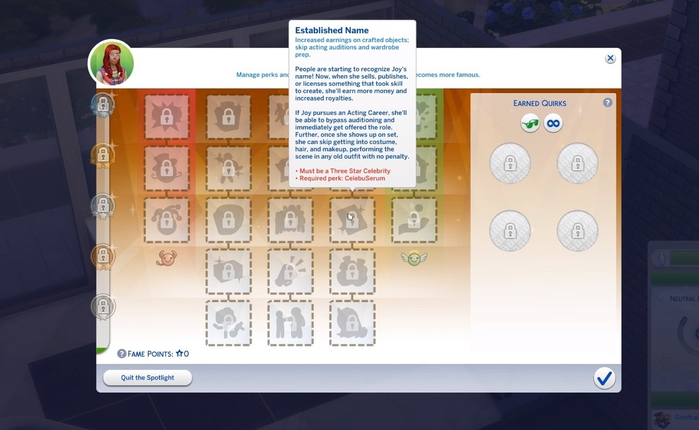Click the 'Must be a Three Star Celebrity' requirement
699x430 pixels.
coord(345,171)
